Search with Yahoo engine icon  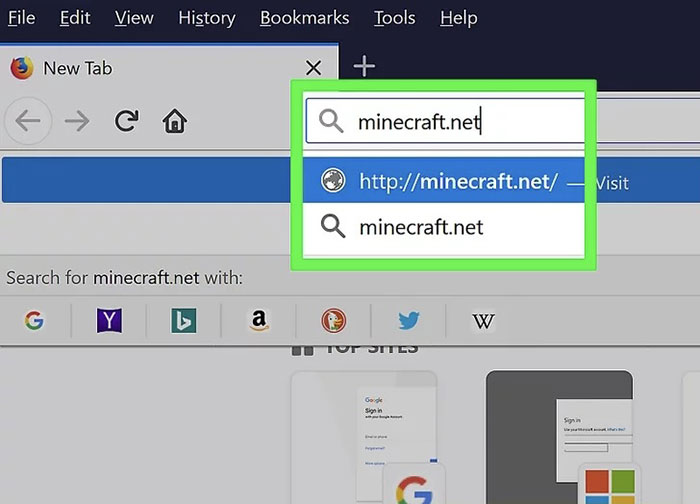pos(109,321)
